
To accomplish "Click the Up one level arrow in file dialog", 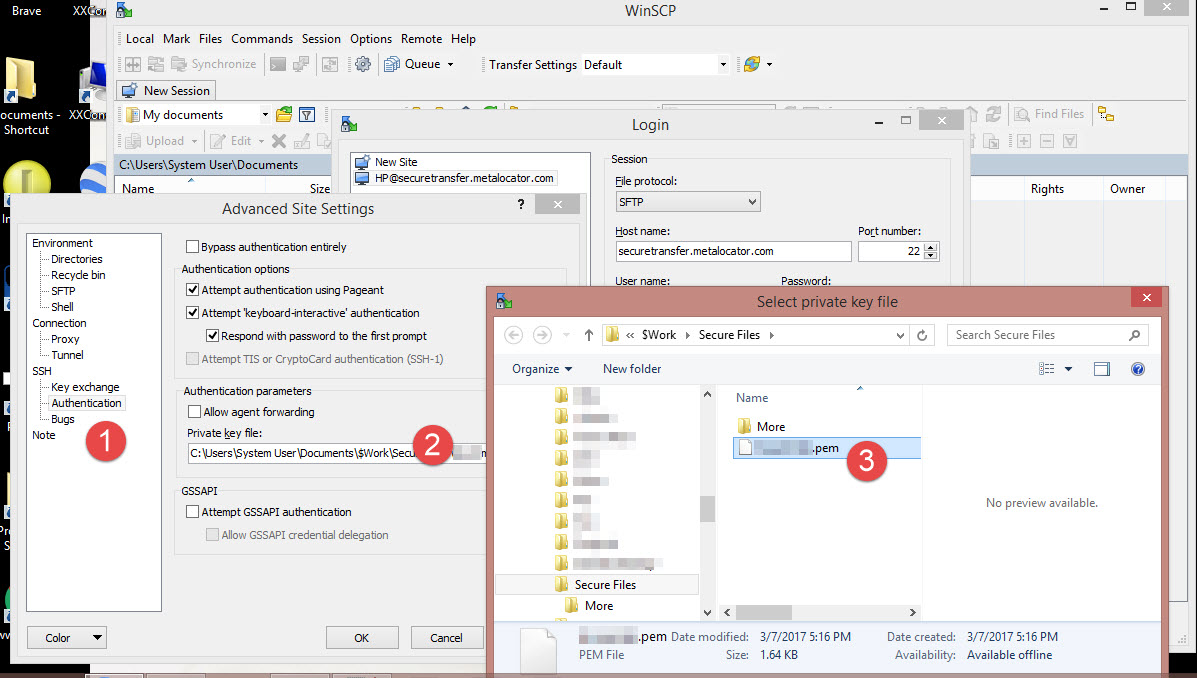I will 589,335.
